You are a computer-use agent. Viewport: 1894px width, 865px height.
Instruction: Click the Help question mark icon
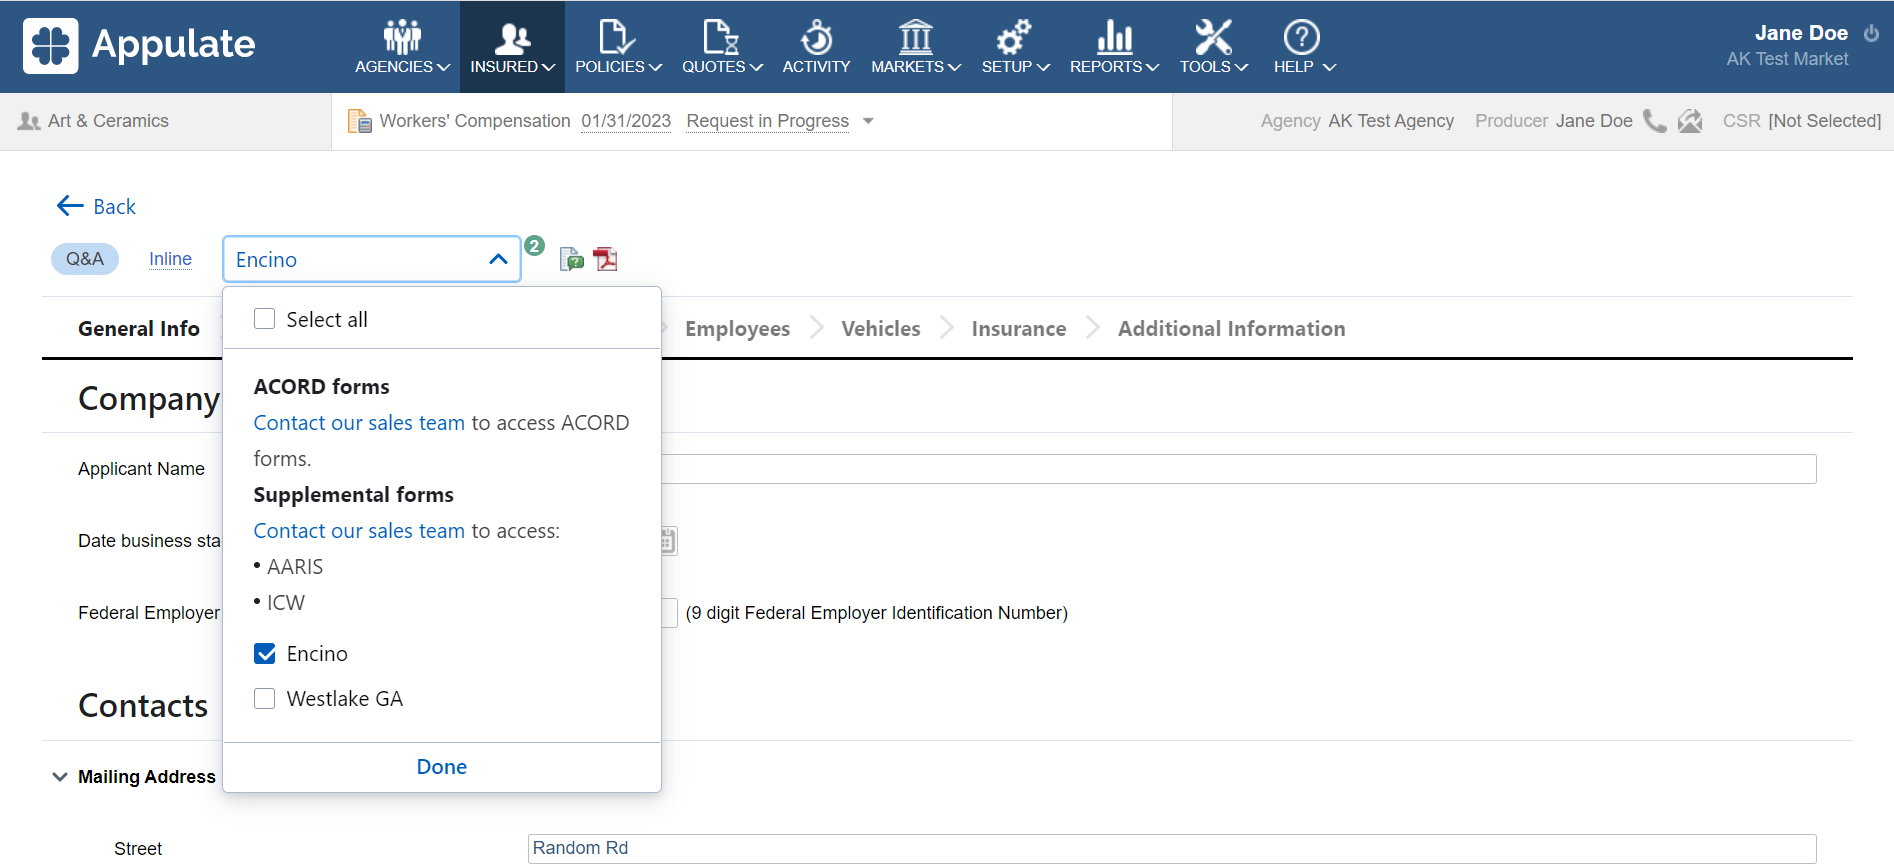[1301, 38]
